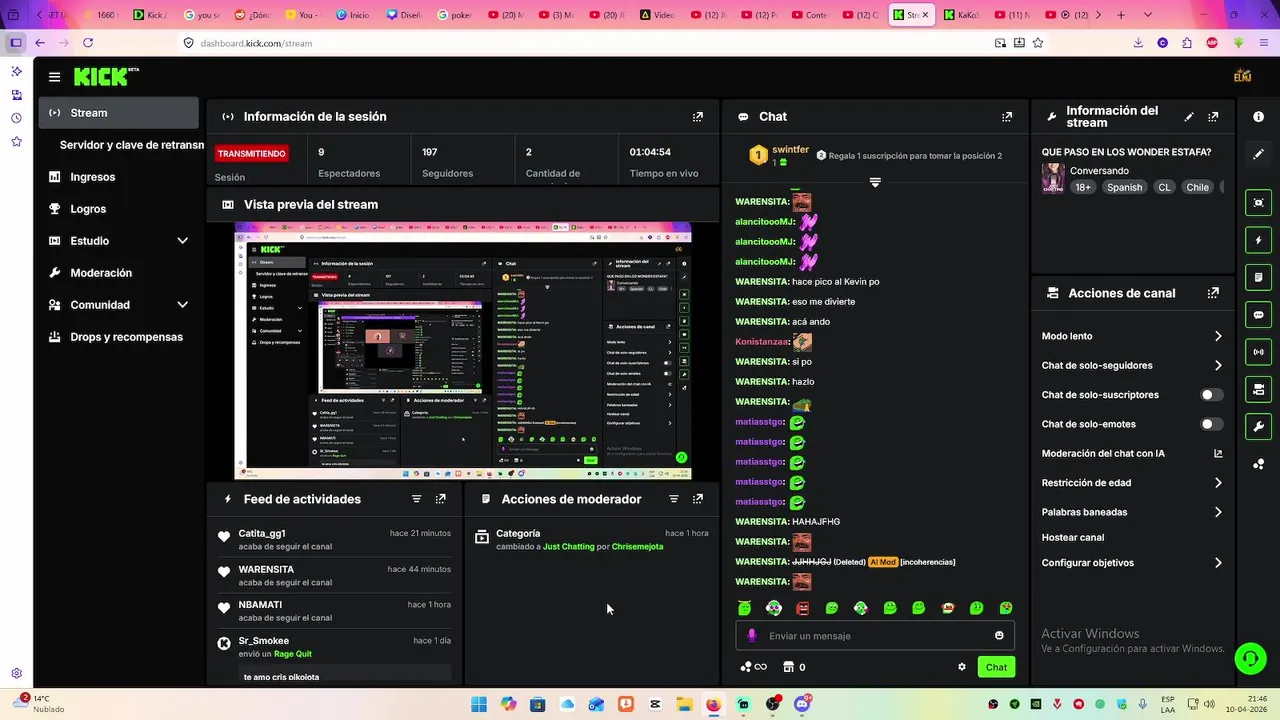Toggle moderator log widget in right rail
This screenshot has width=1280, height=720.
click(x=1258, y=277)
